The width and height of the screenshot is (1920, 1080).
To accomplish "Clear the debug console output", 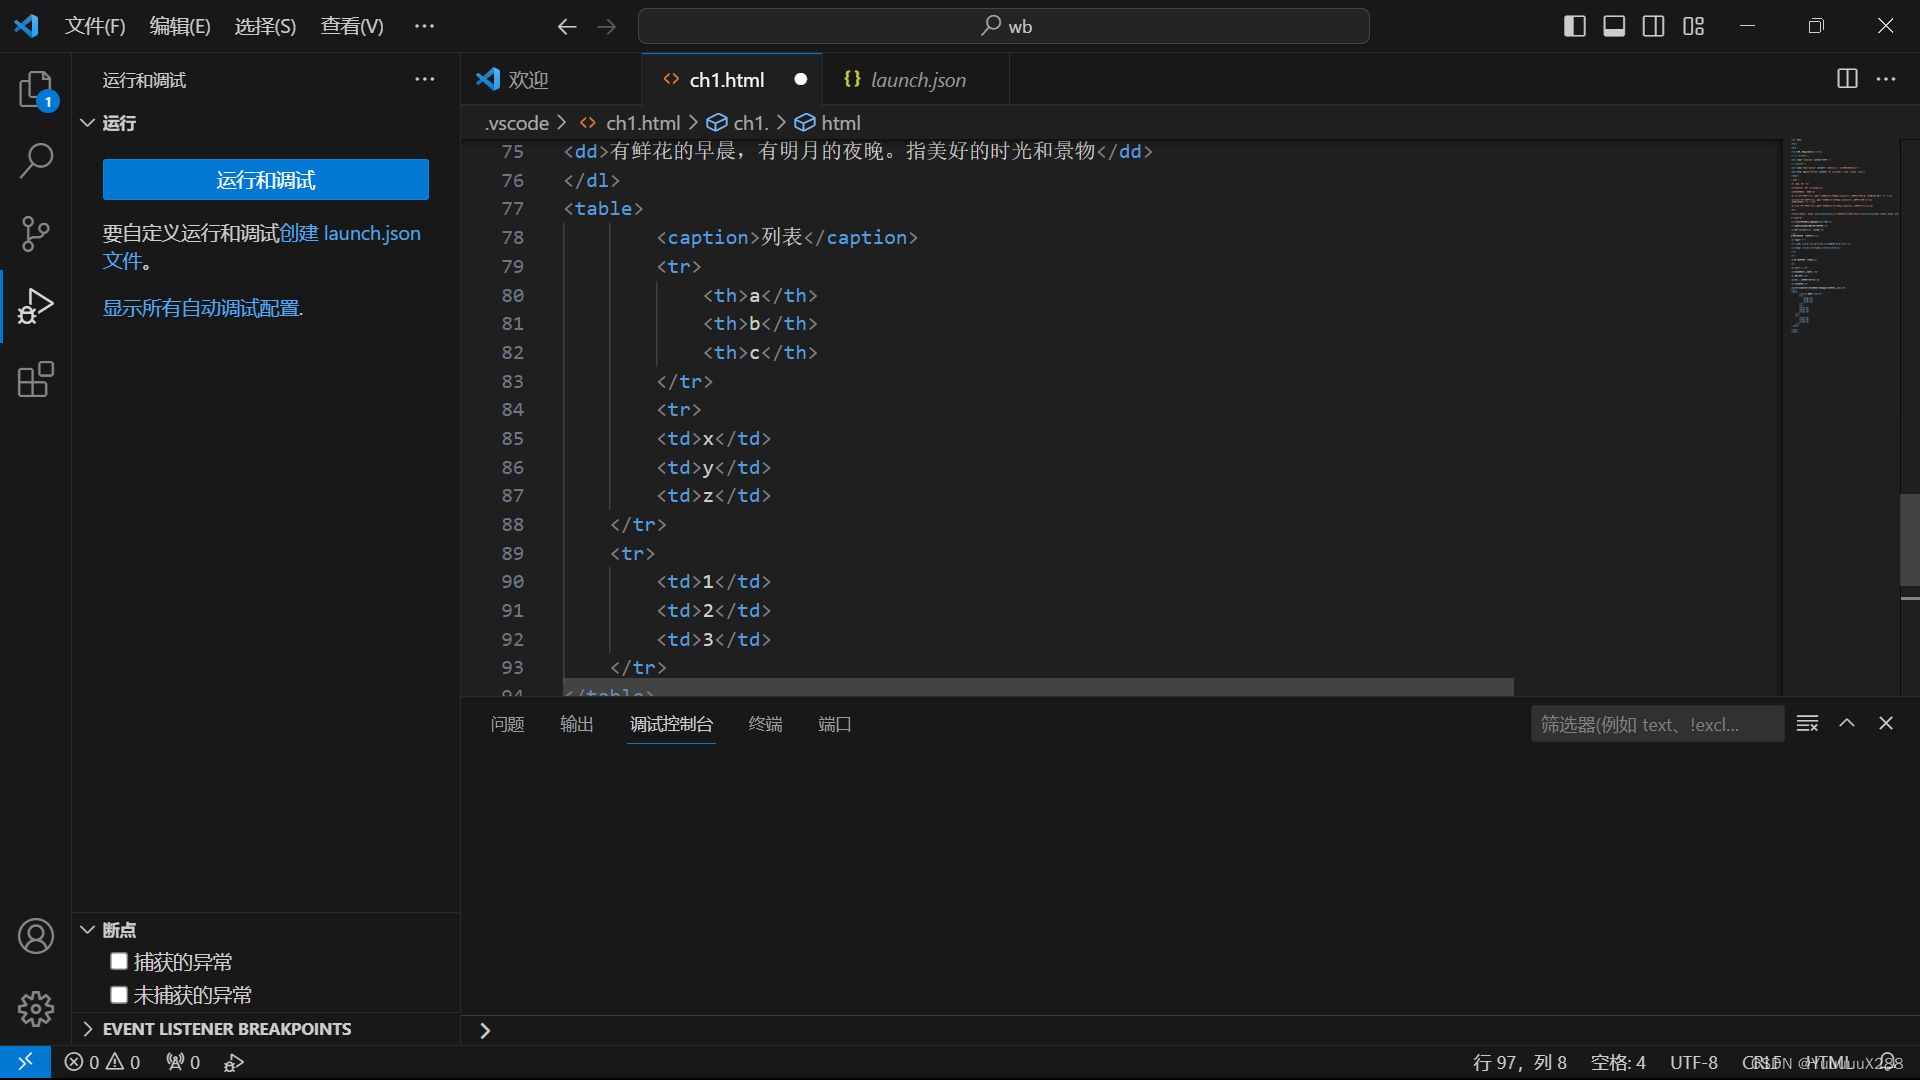I will (x=1807, y=723).
